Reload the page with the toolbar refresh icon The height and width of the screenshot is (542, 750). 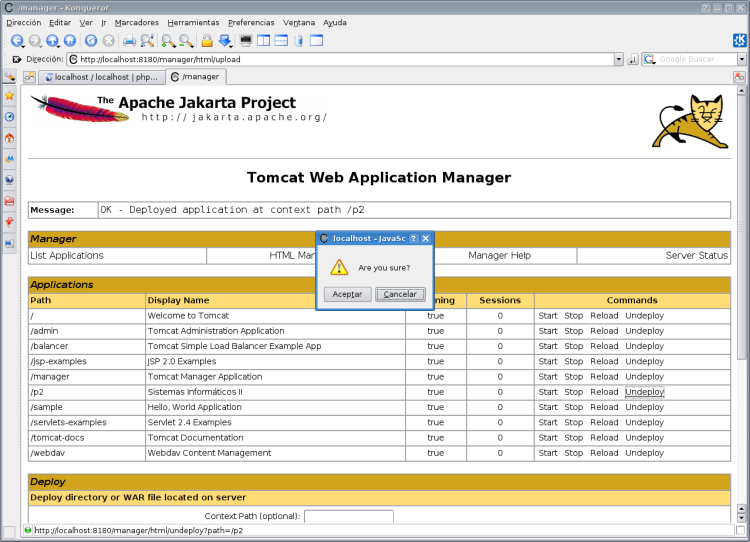(89, 41)
